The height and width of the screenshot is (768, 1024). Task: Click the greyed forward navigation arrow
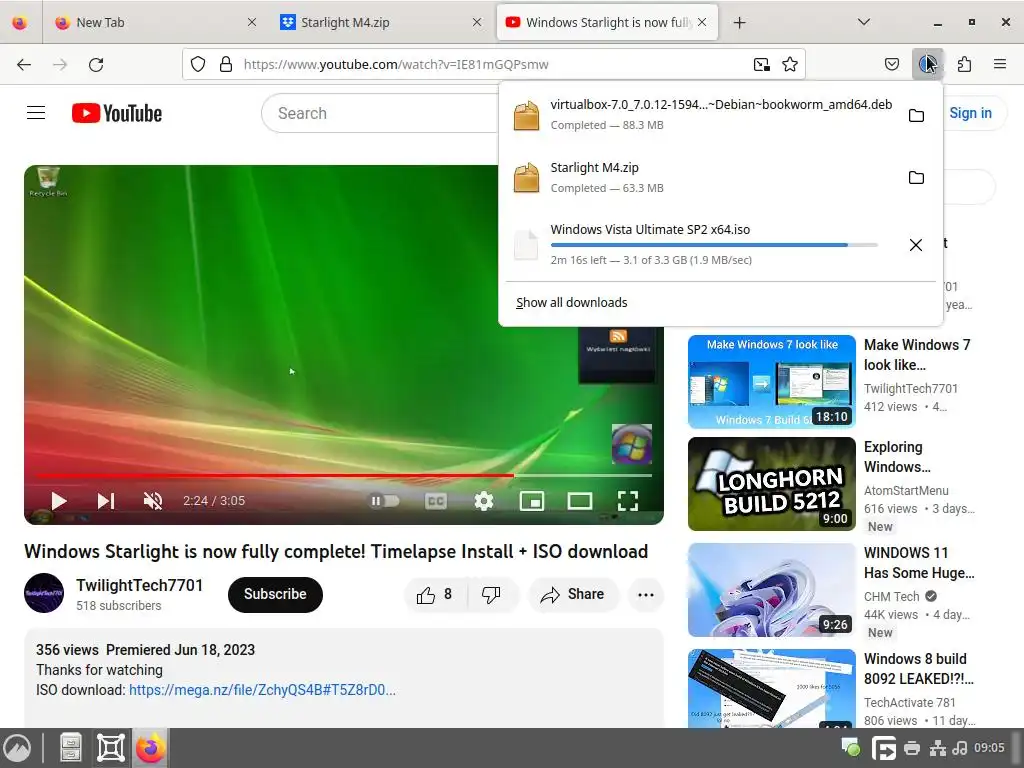(60, 64)
